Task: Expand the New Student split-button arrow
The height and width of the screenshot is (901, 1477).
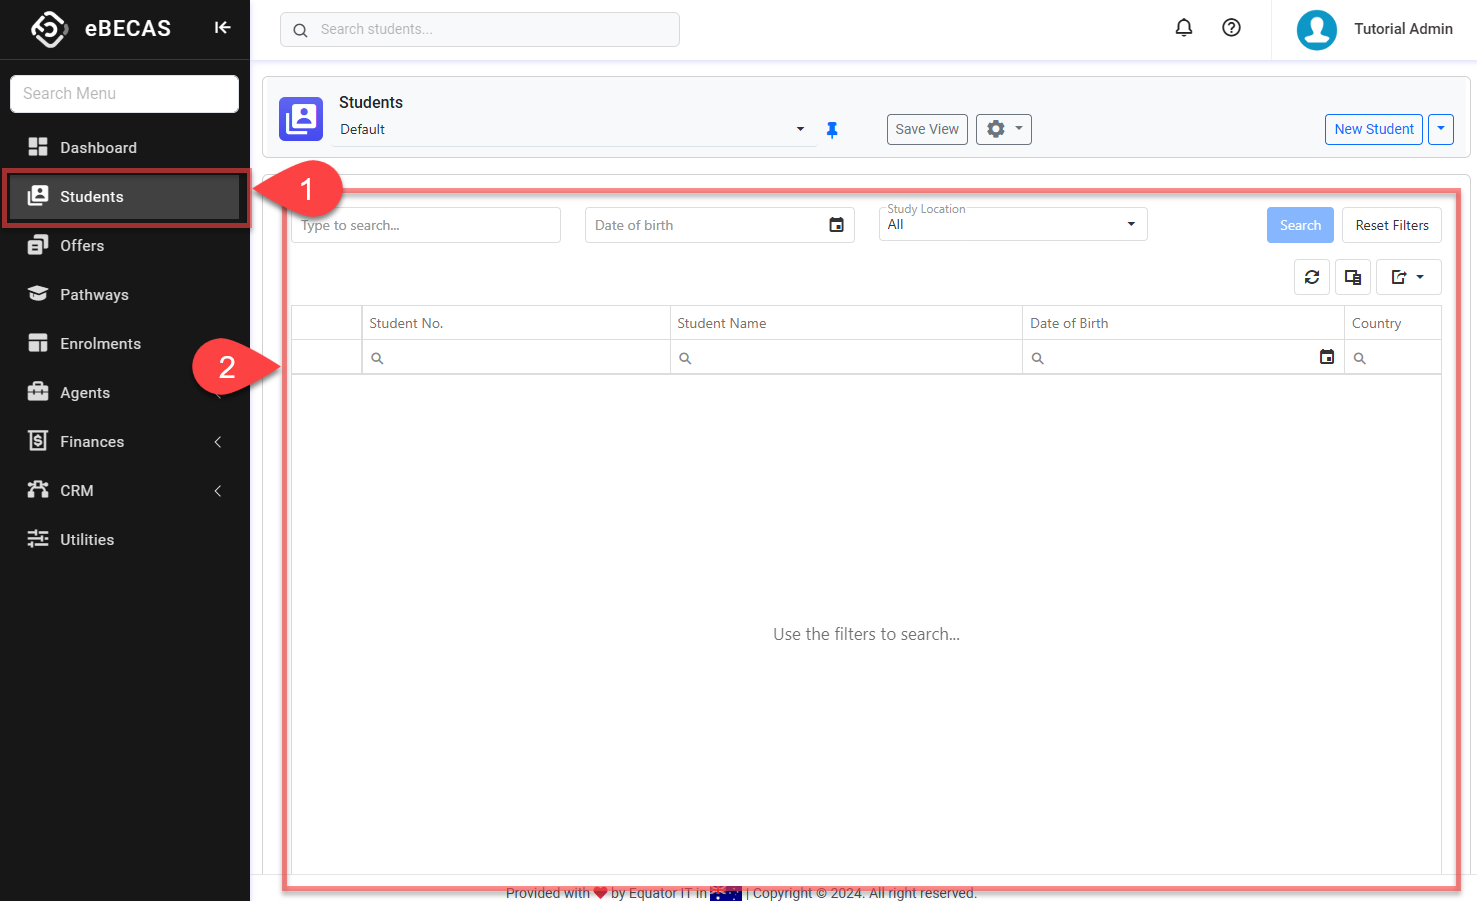Action: (x=1440, y=129)
